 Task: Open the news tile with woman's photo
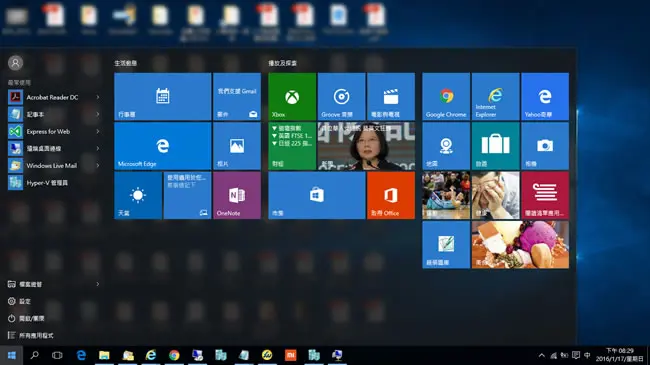pos(366,146)
